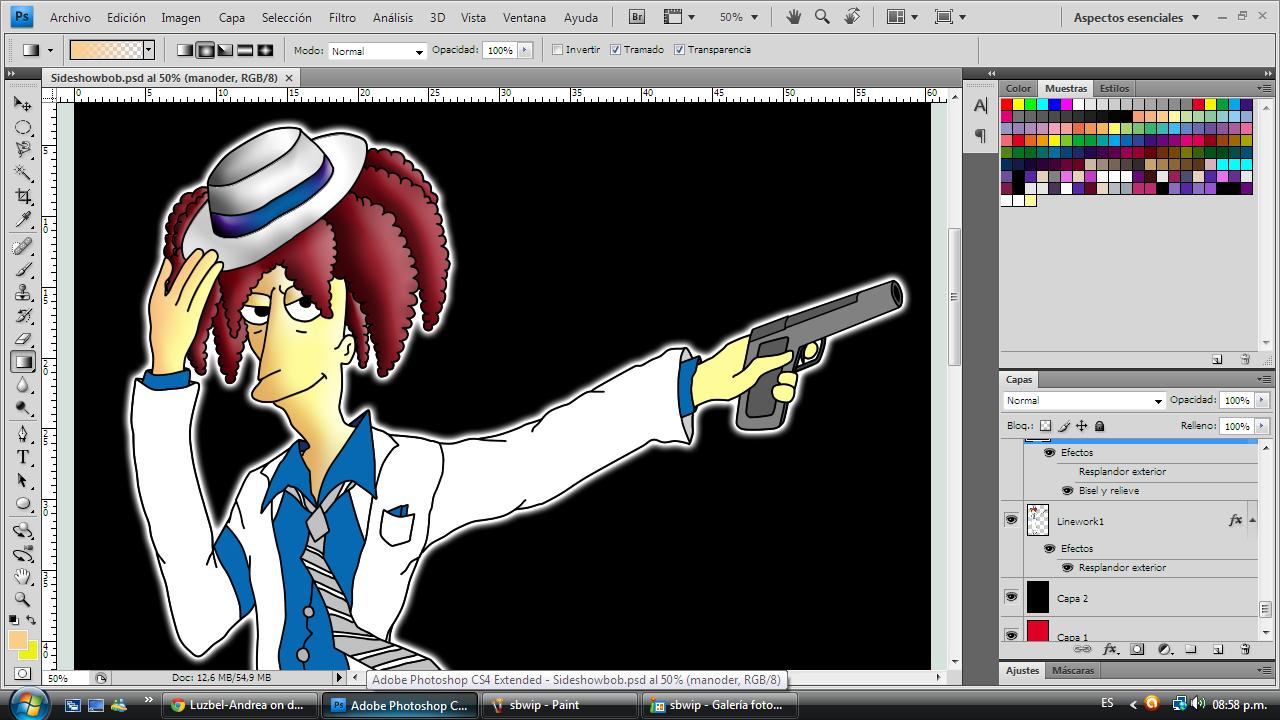Select the Hand tool in toolbox
Viewport: 1280px width, 720px height.
pyautogui.click(x=23, y=577)
